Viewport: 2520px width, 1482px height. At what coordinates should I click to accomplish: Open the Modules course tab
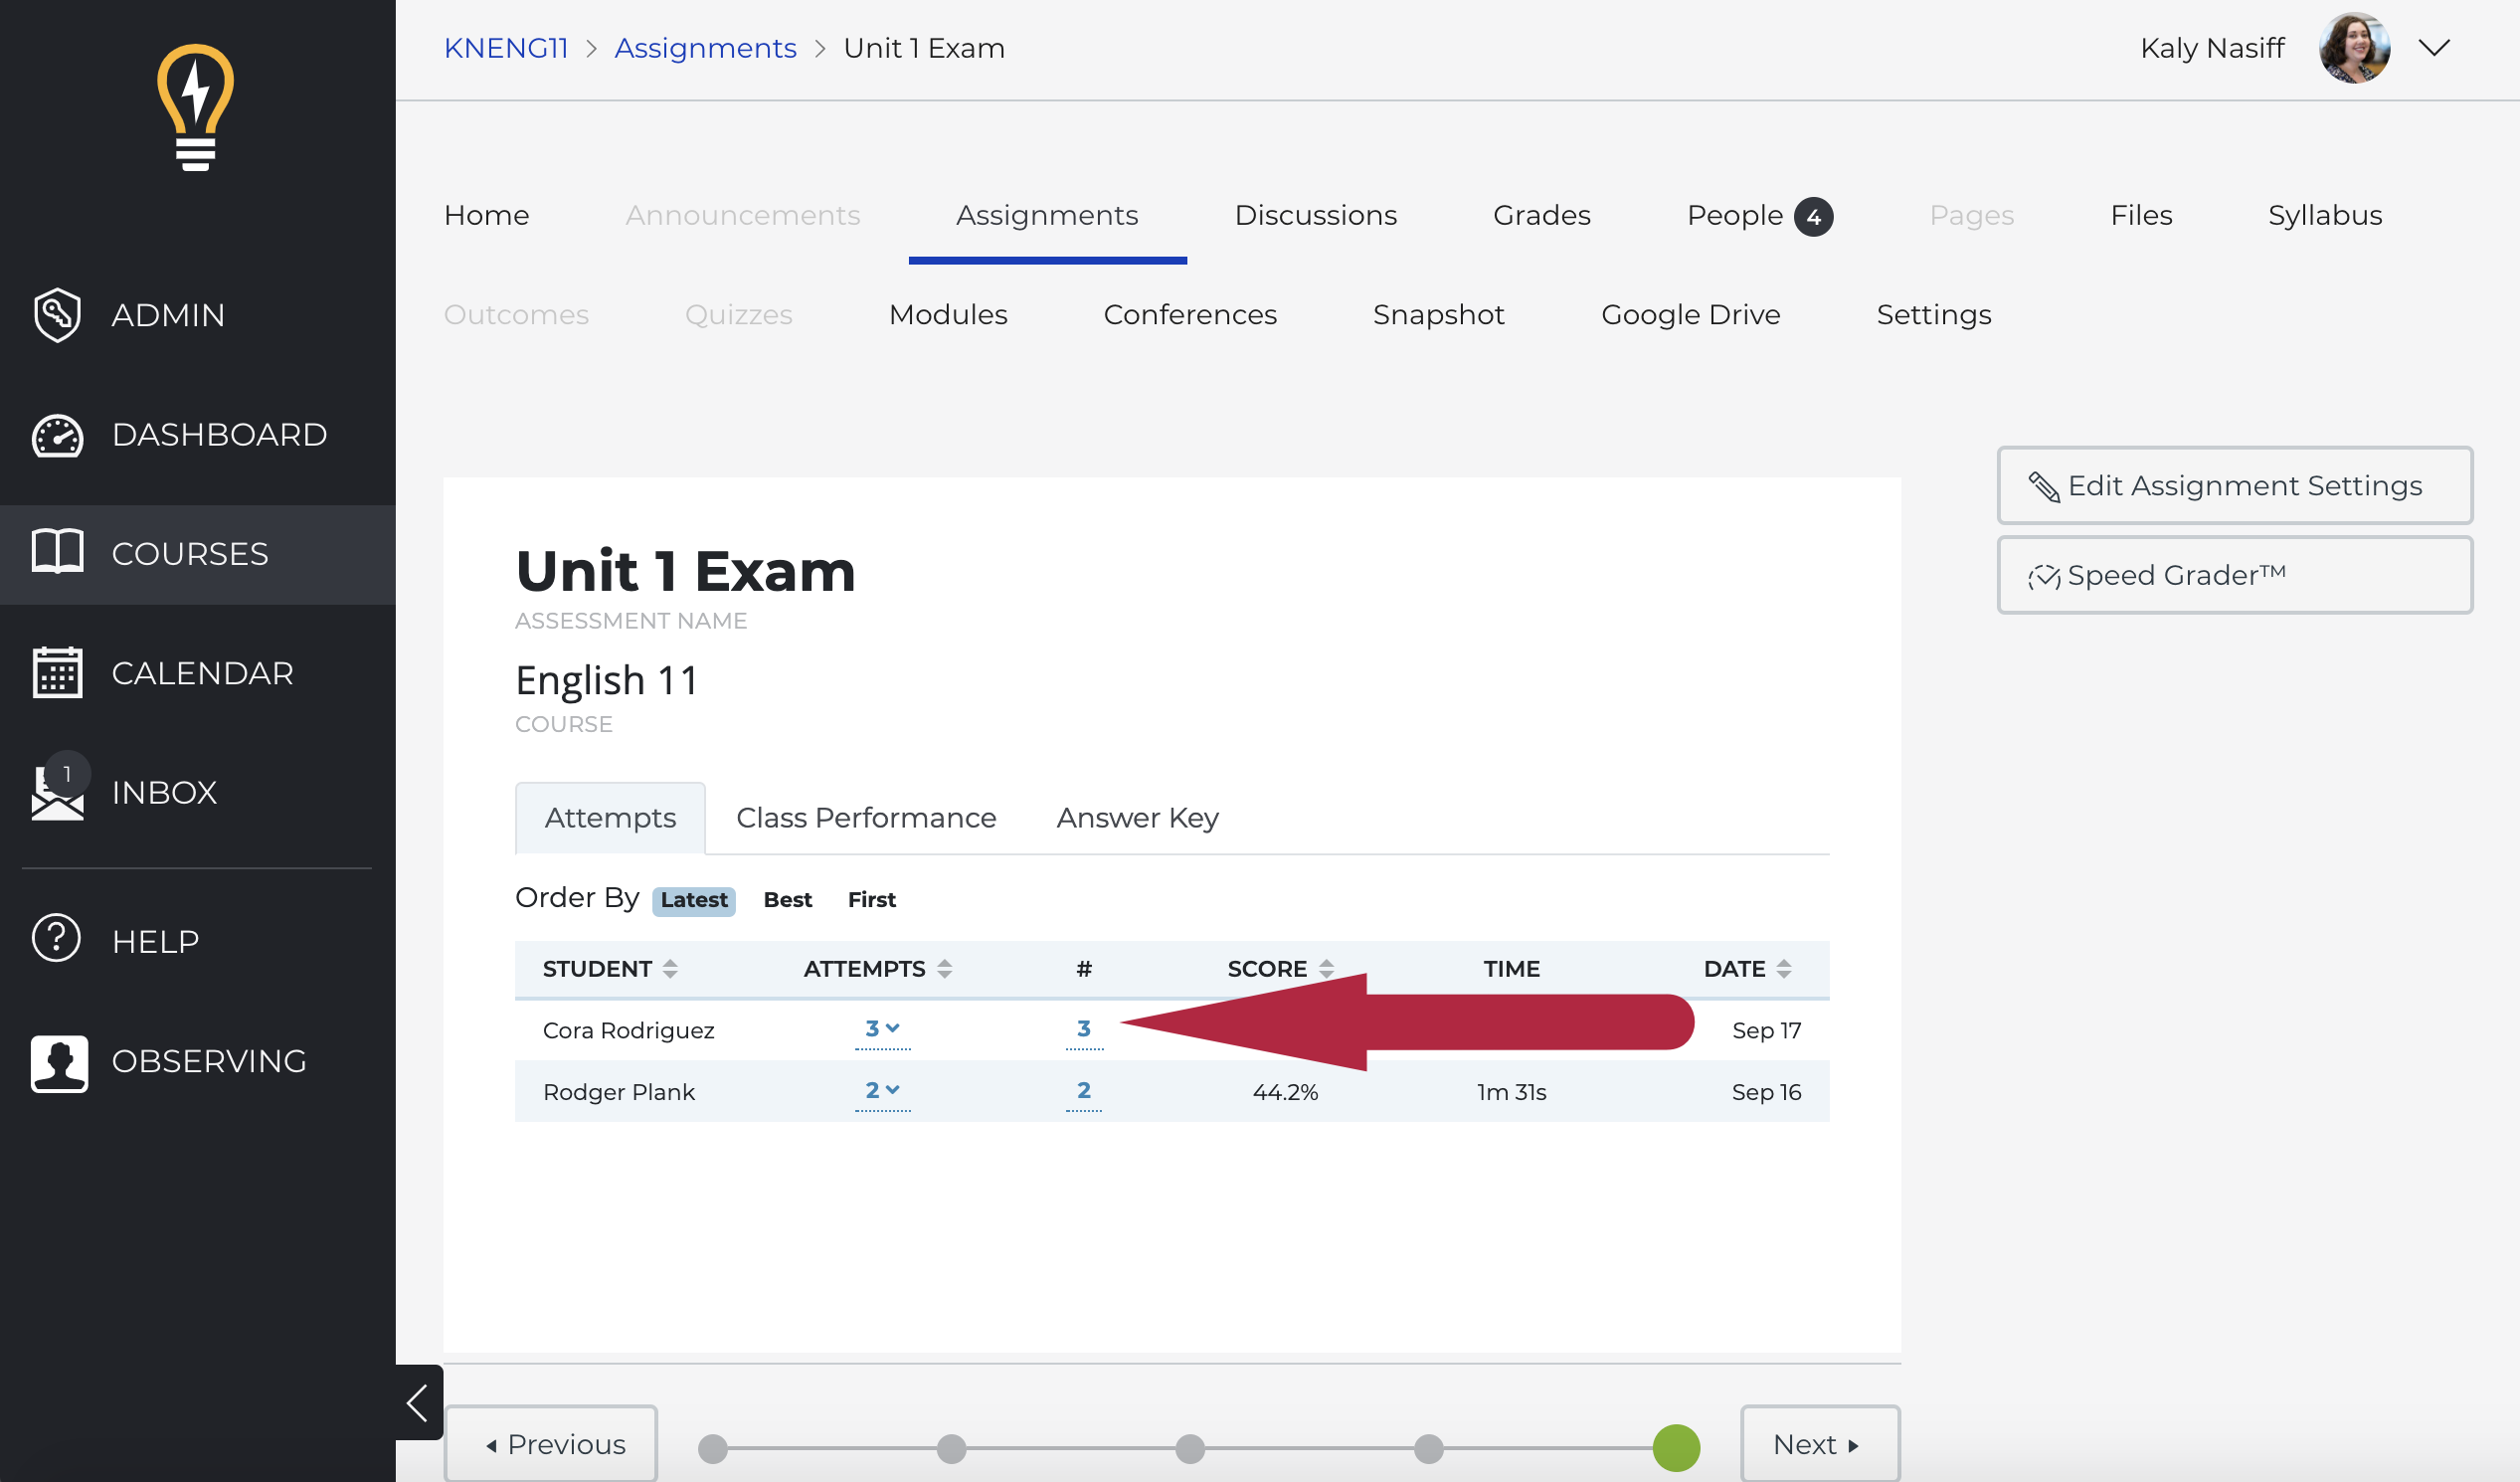[x=948, y=314]
